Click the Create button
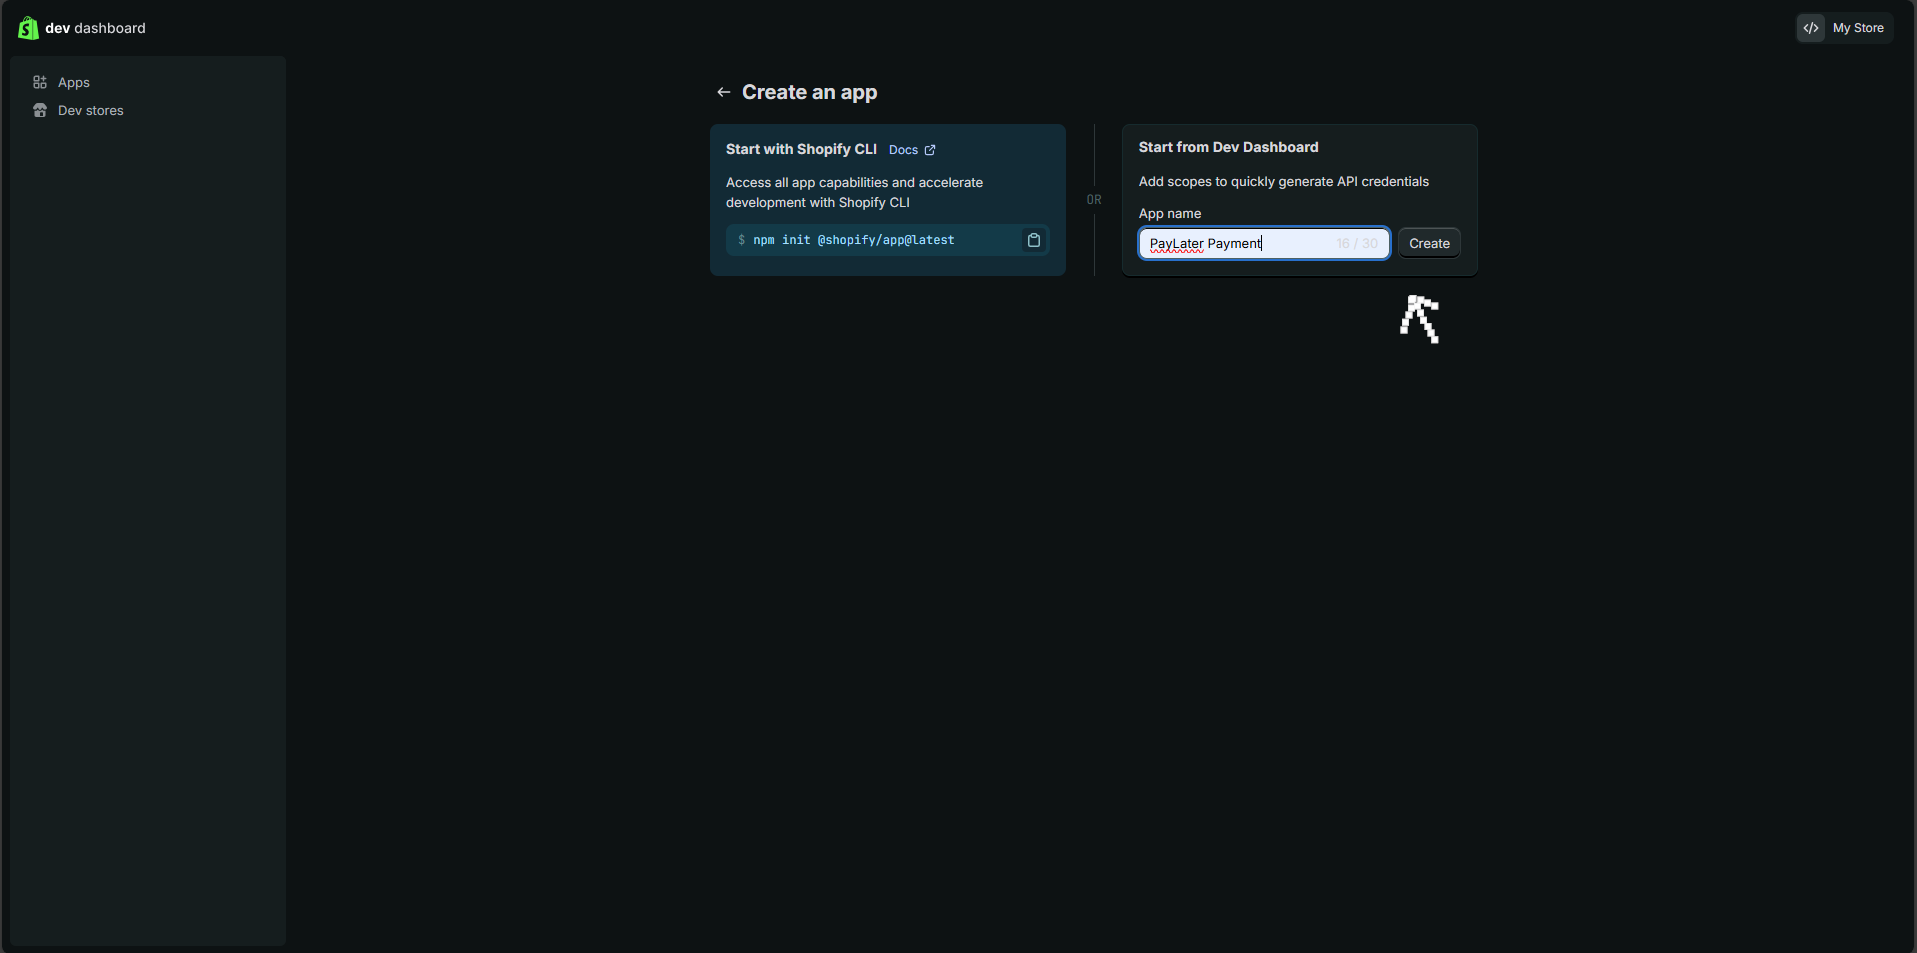Image resolution: width=1917 pixels, height=953 pixels. click(1429, 243)
